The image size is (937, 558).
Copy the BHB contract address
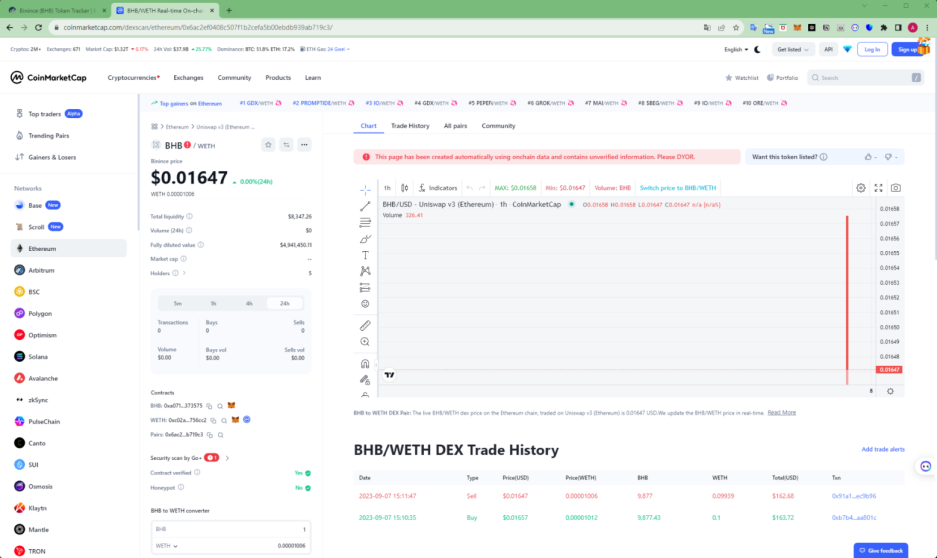click(x=209, y=406)
